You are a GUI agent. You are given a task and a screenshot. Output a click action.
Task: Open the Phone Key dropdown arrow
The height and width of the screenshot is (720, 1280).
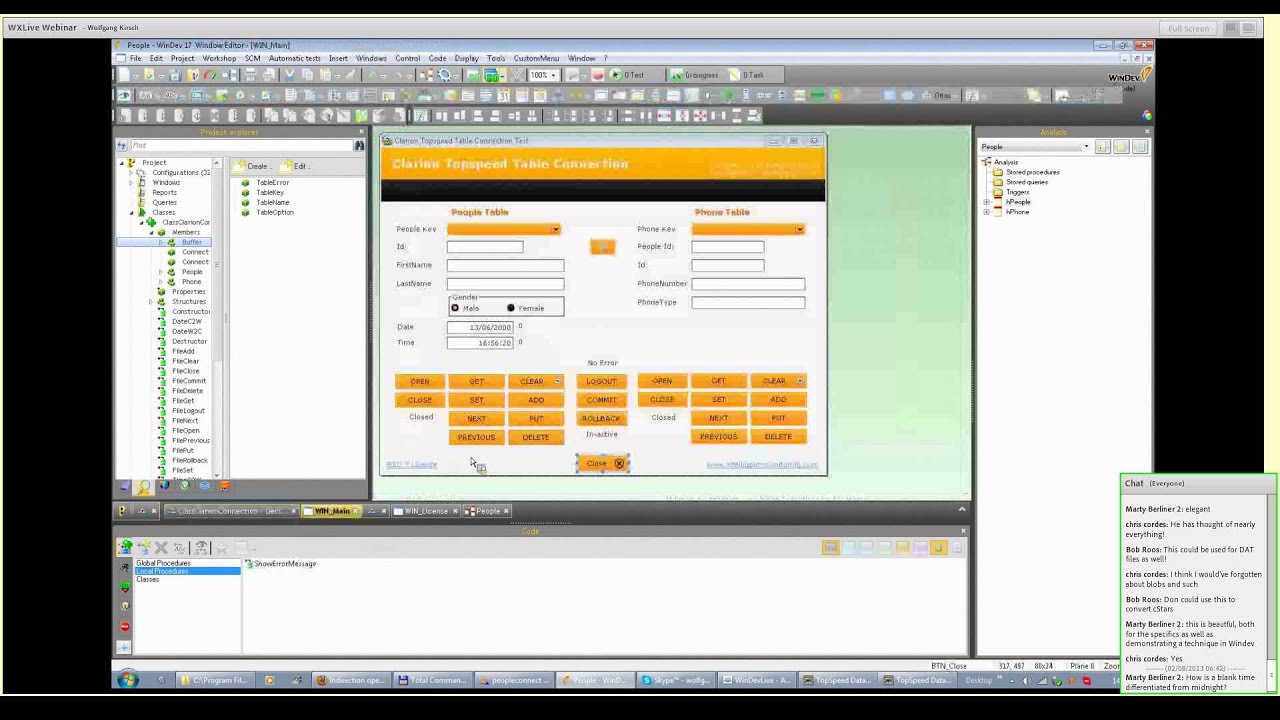[799, 230]
